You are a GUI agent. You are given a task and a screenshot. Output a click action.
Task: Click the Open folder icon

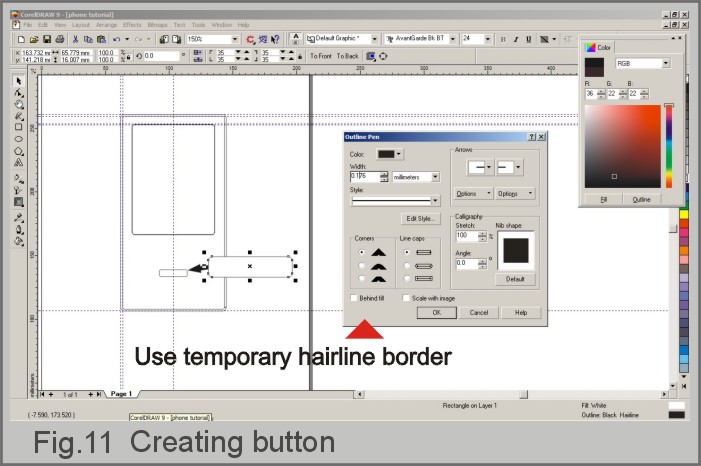tap(34, 39)
